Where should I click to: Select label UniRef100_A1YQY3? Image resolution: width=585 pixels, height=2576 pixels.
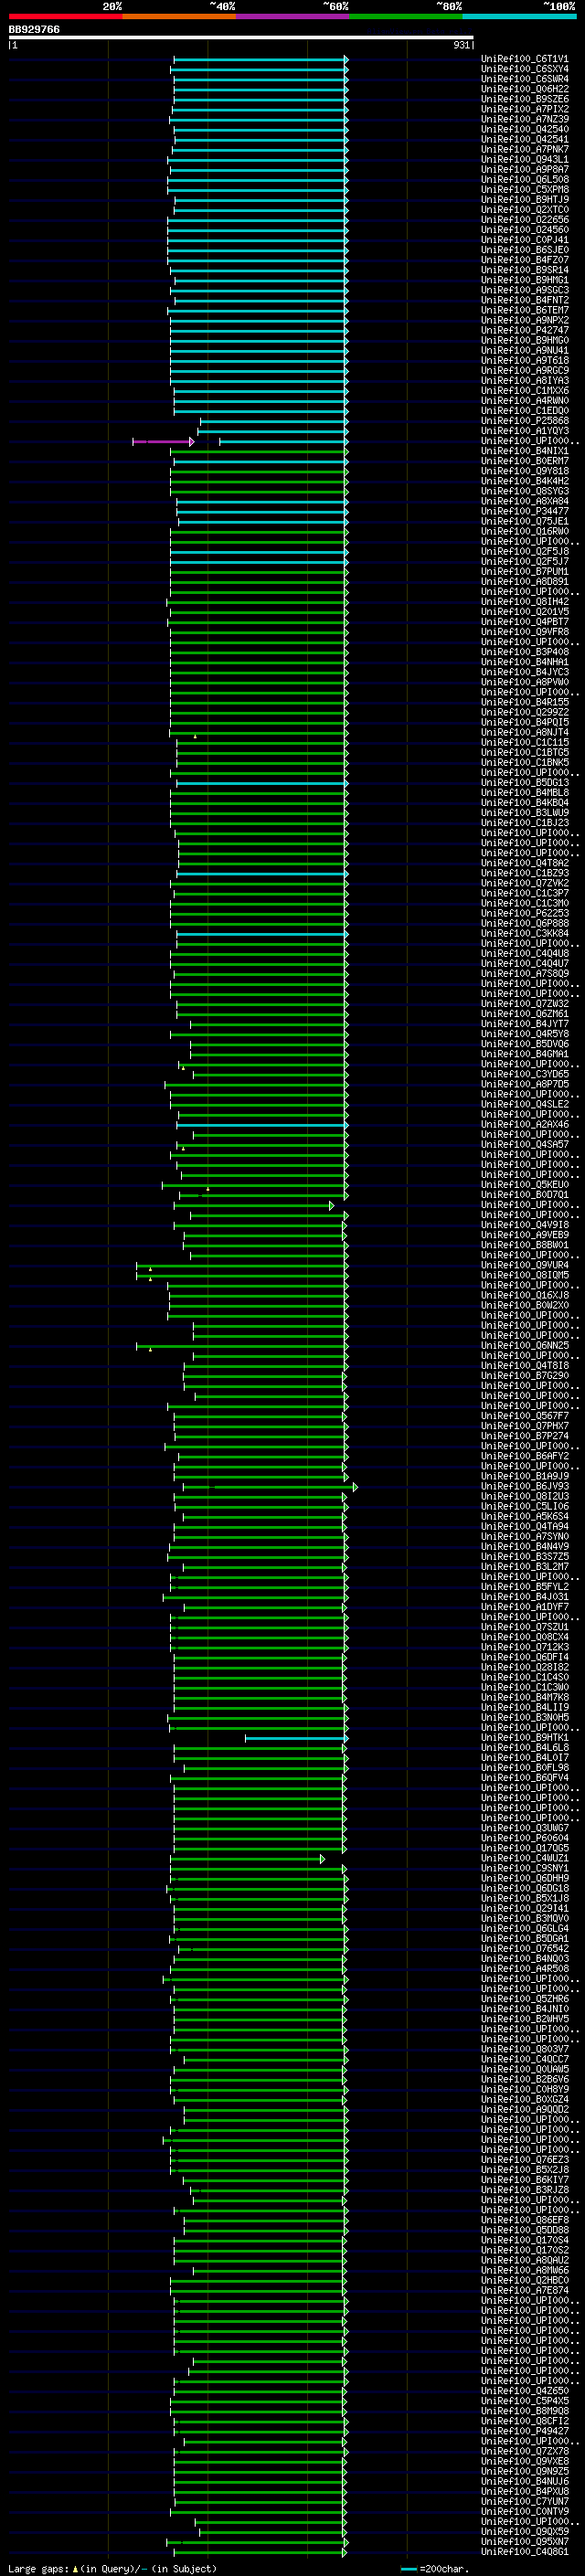tap(524, 431)
